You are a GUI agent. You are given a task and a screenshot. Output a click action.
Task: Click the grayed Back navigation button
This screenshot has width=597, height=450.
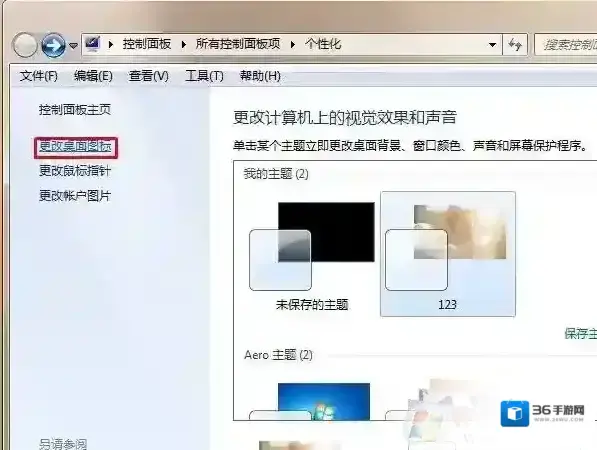click(x=25, y=45)
